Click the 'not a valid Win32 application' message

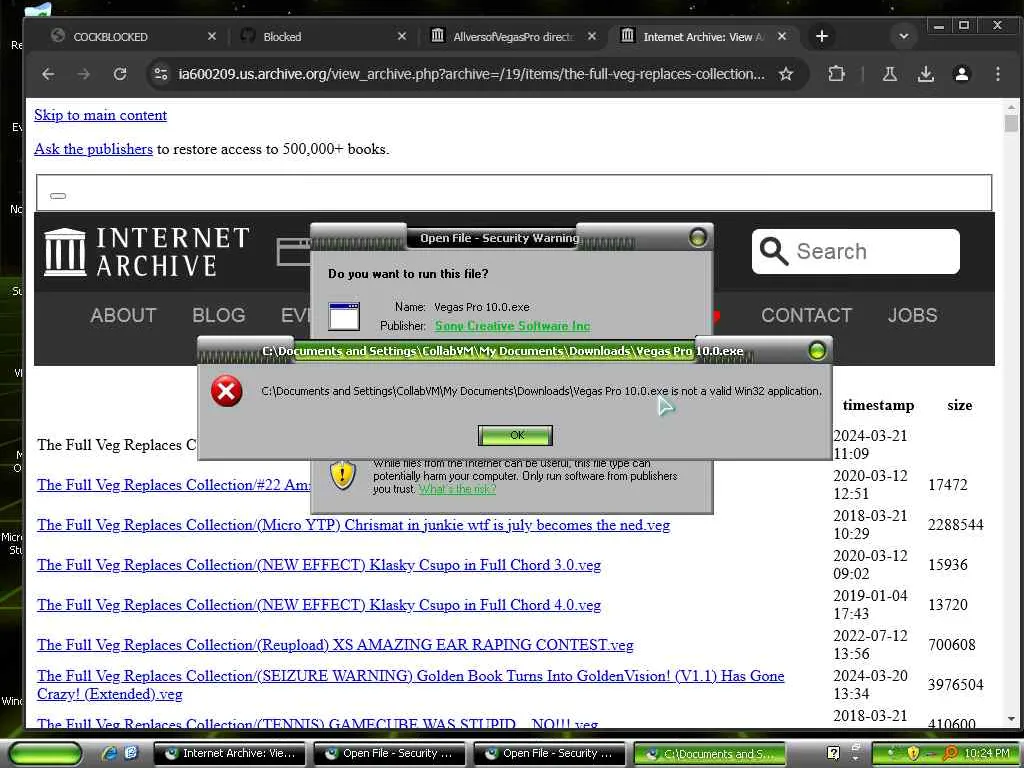(541, 391)
